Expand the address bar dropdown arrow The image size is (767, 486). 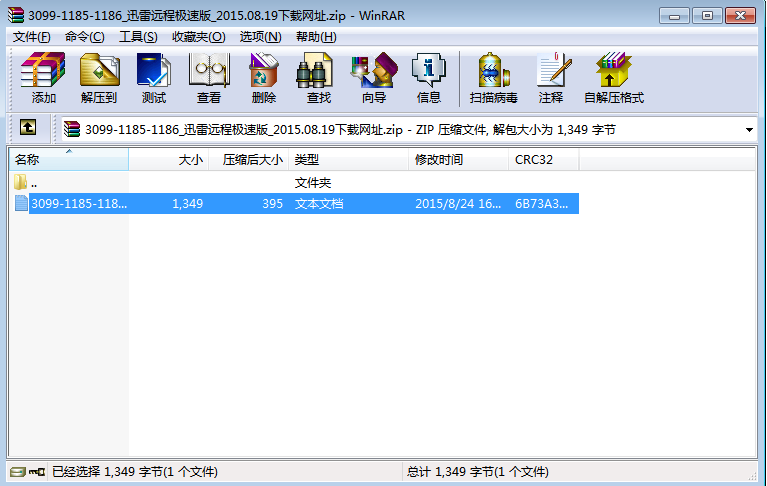coord(749,130)
